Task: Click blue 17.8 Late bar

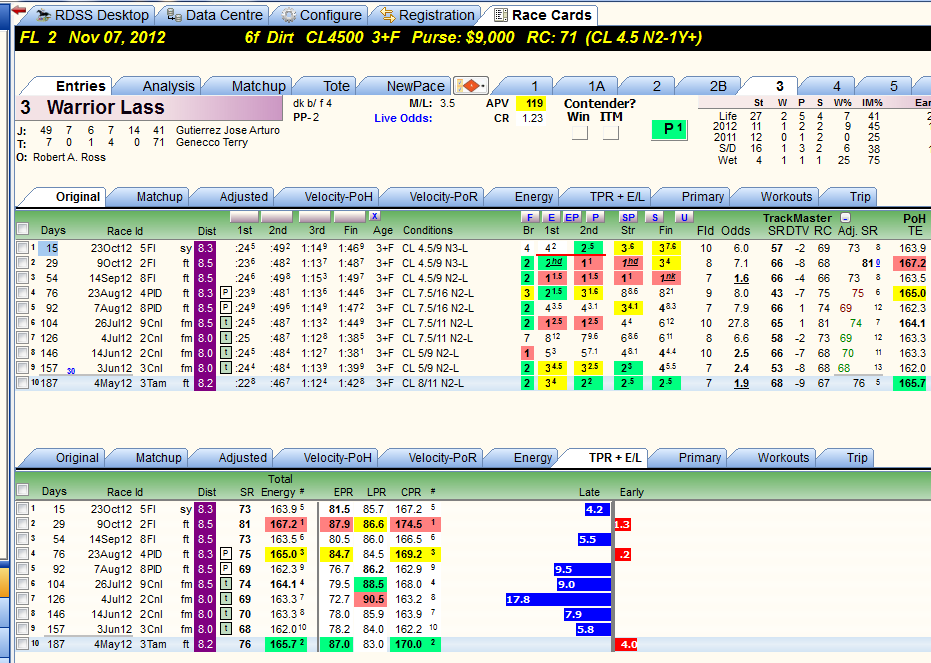Action: click(558, 599)
